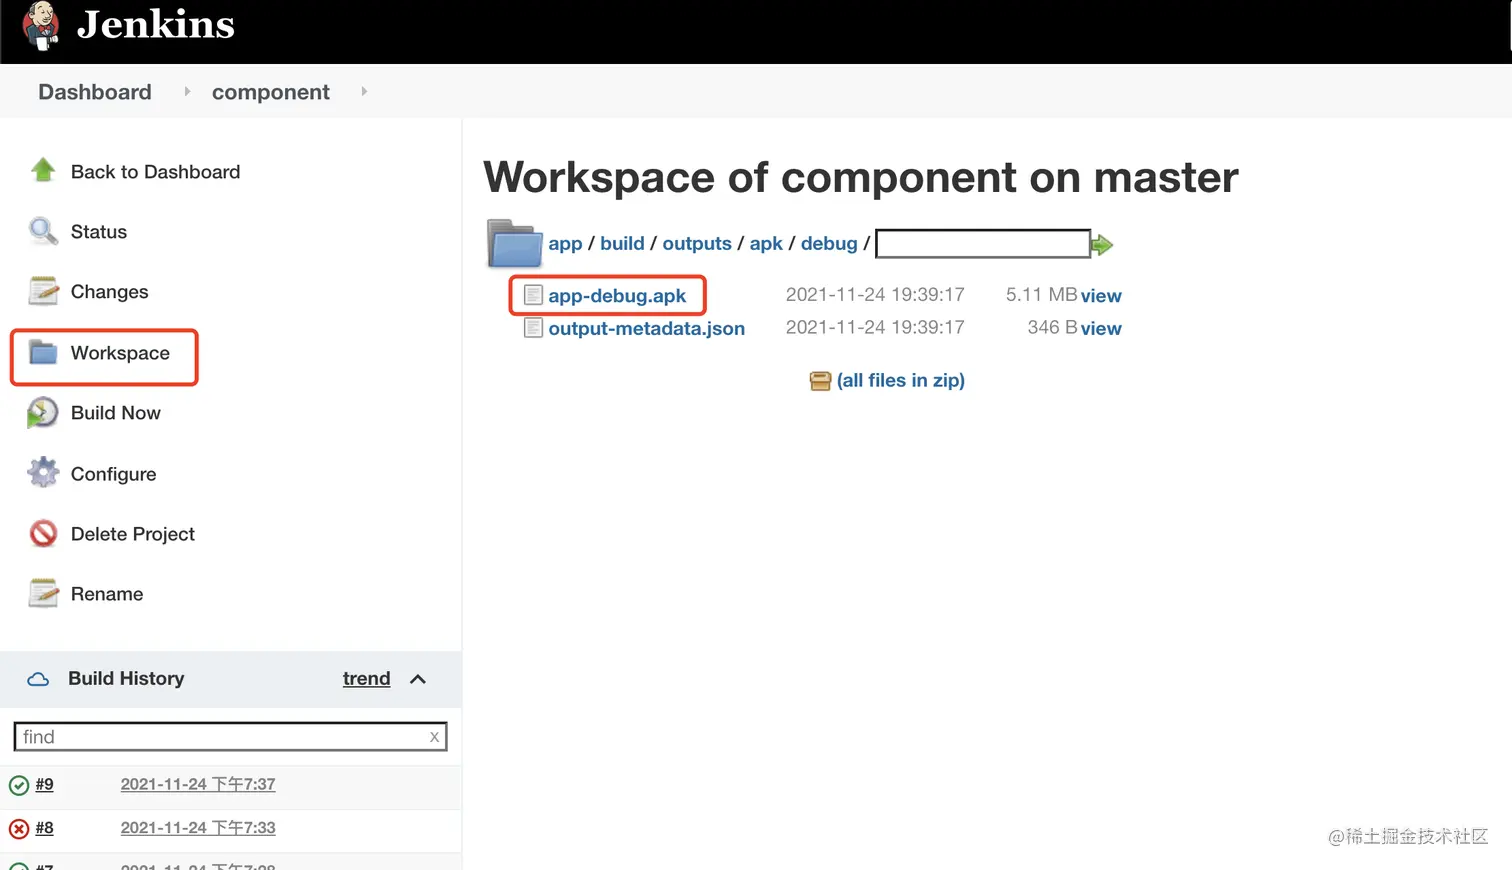The width and height of the screenshot is (1512, 870).
Task: Click the Build Now clock icon
Action: [43, 413]
